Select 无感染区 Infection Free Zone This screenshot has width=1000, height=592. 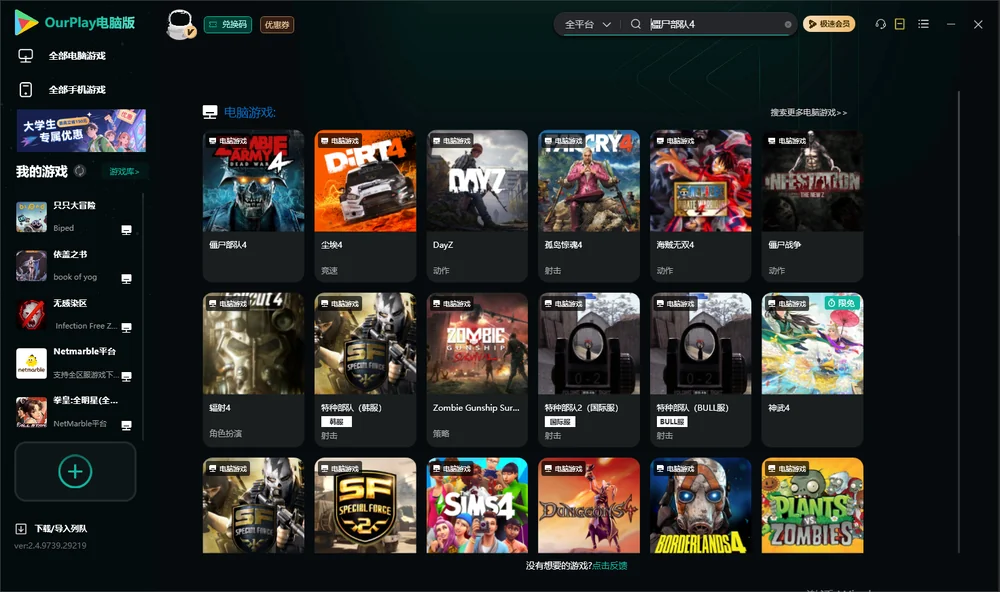75,314
